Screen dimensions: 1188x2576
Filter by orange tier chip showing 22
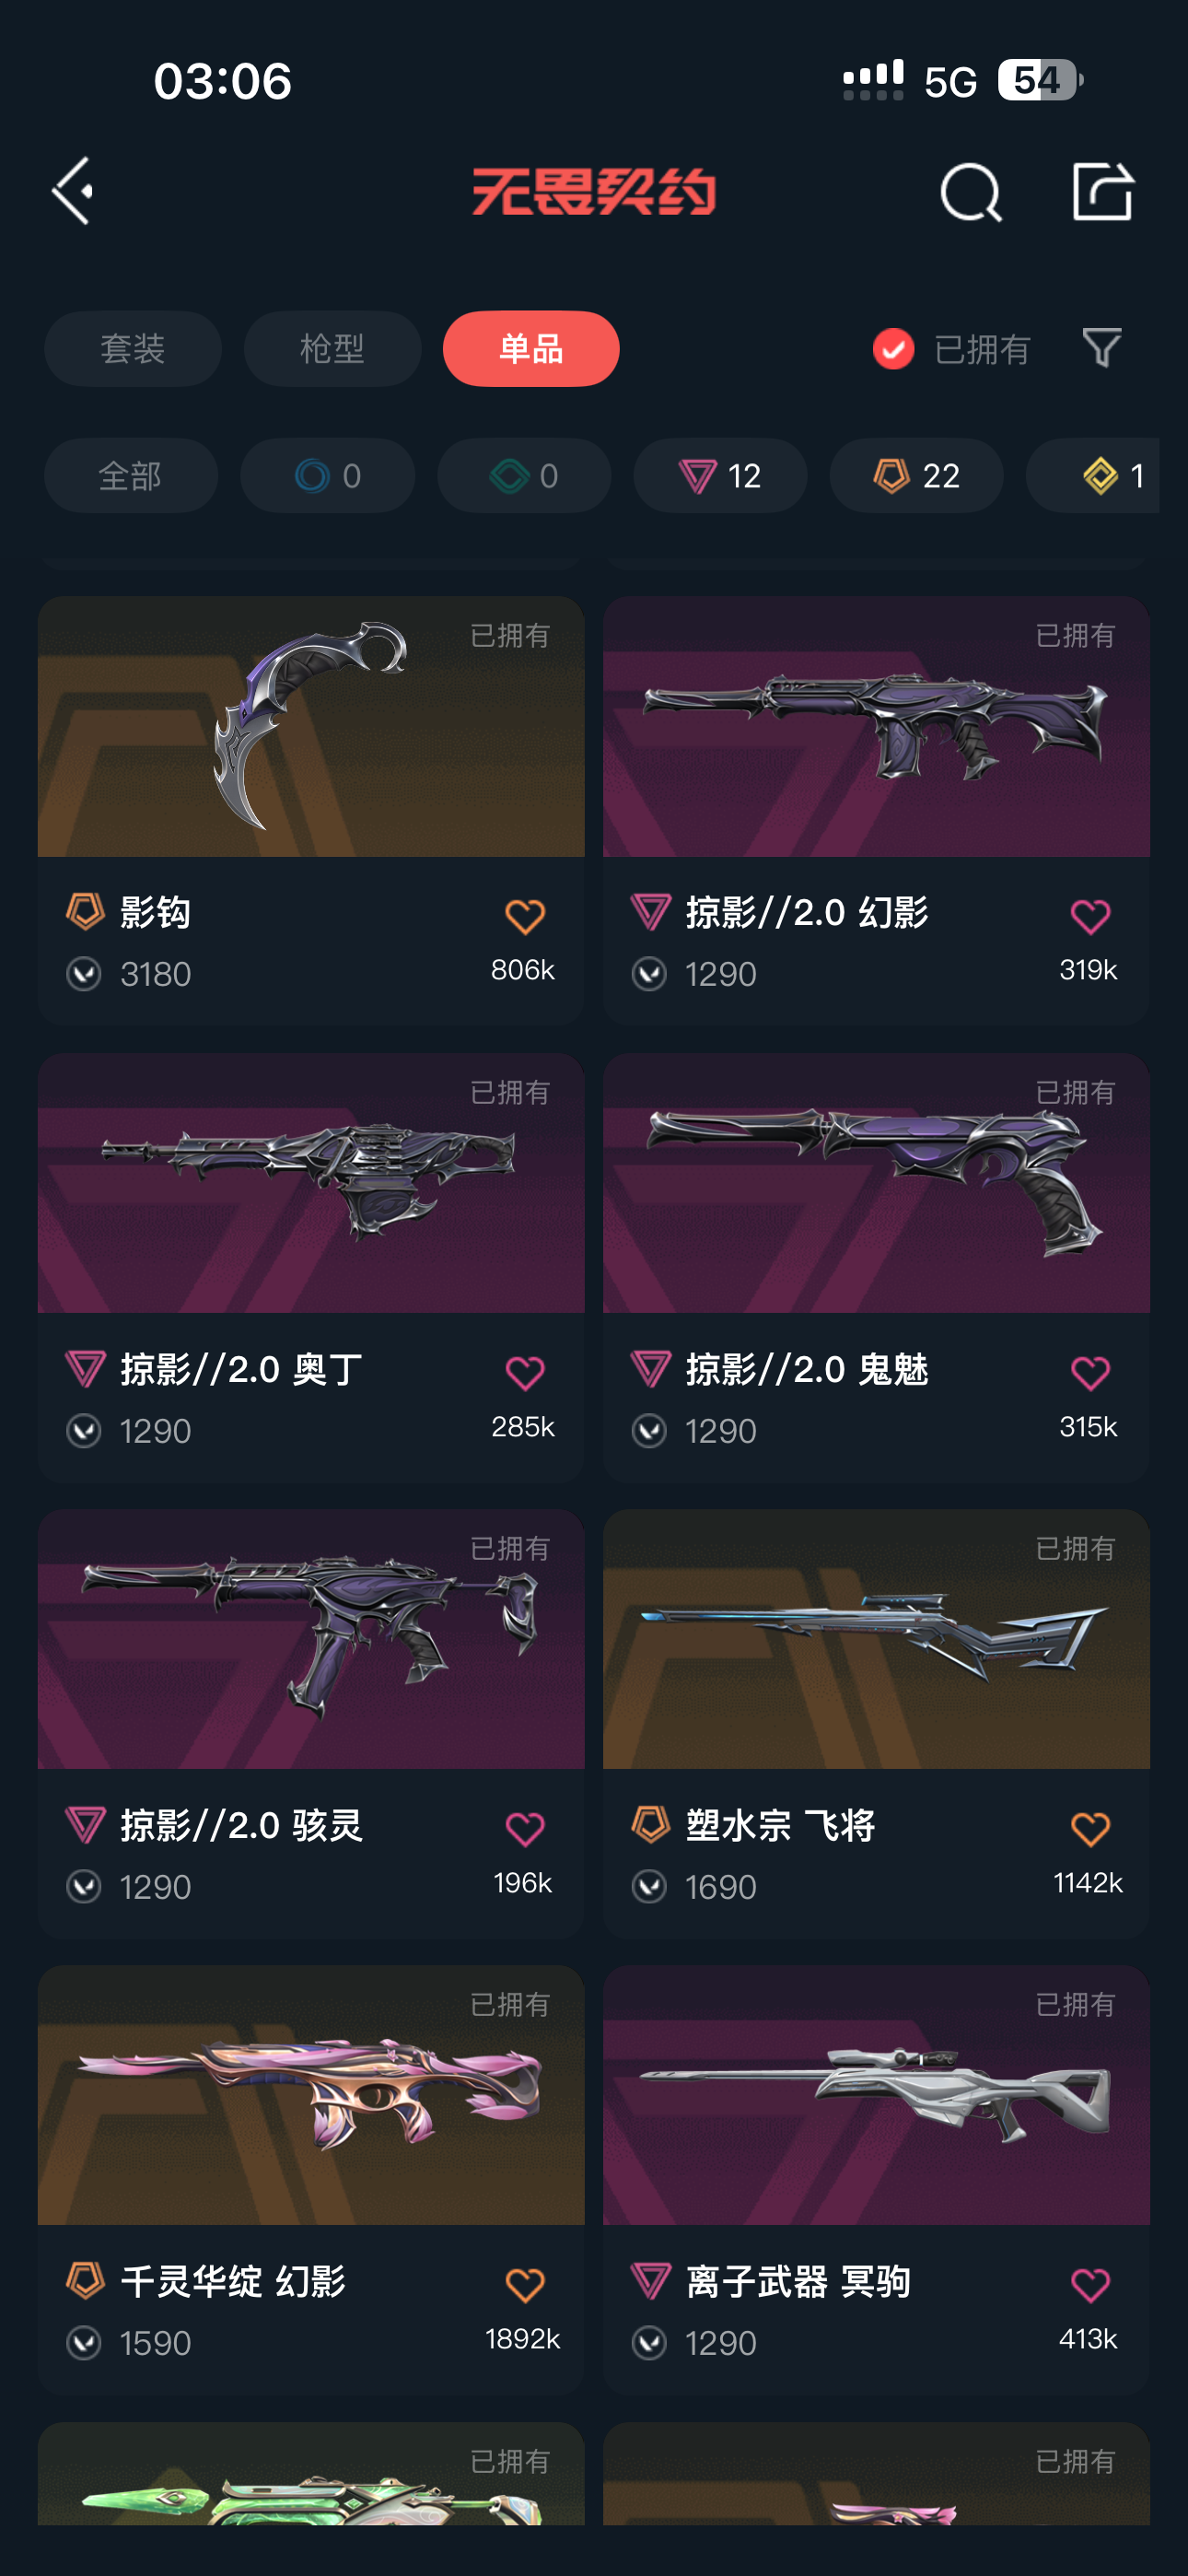coord(916,476)
